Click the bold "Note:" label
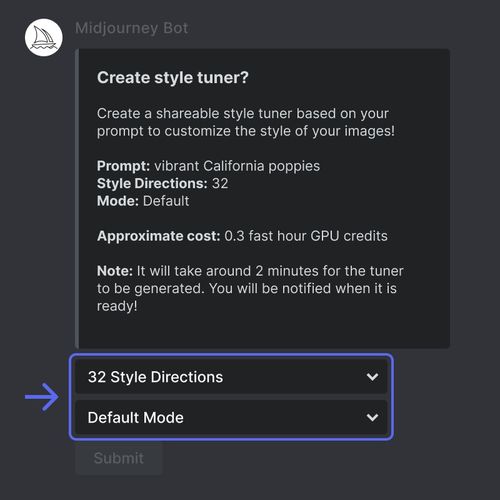 (x=115, y=271)
